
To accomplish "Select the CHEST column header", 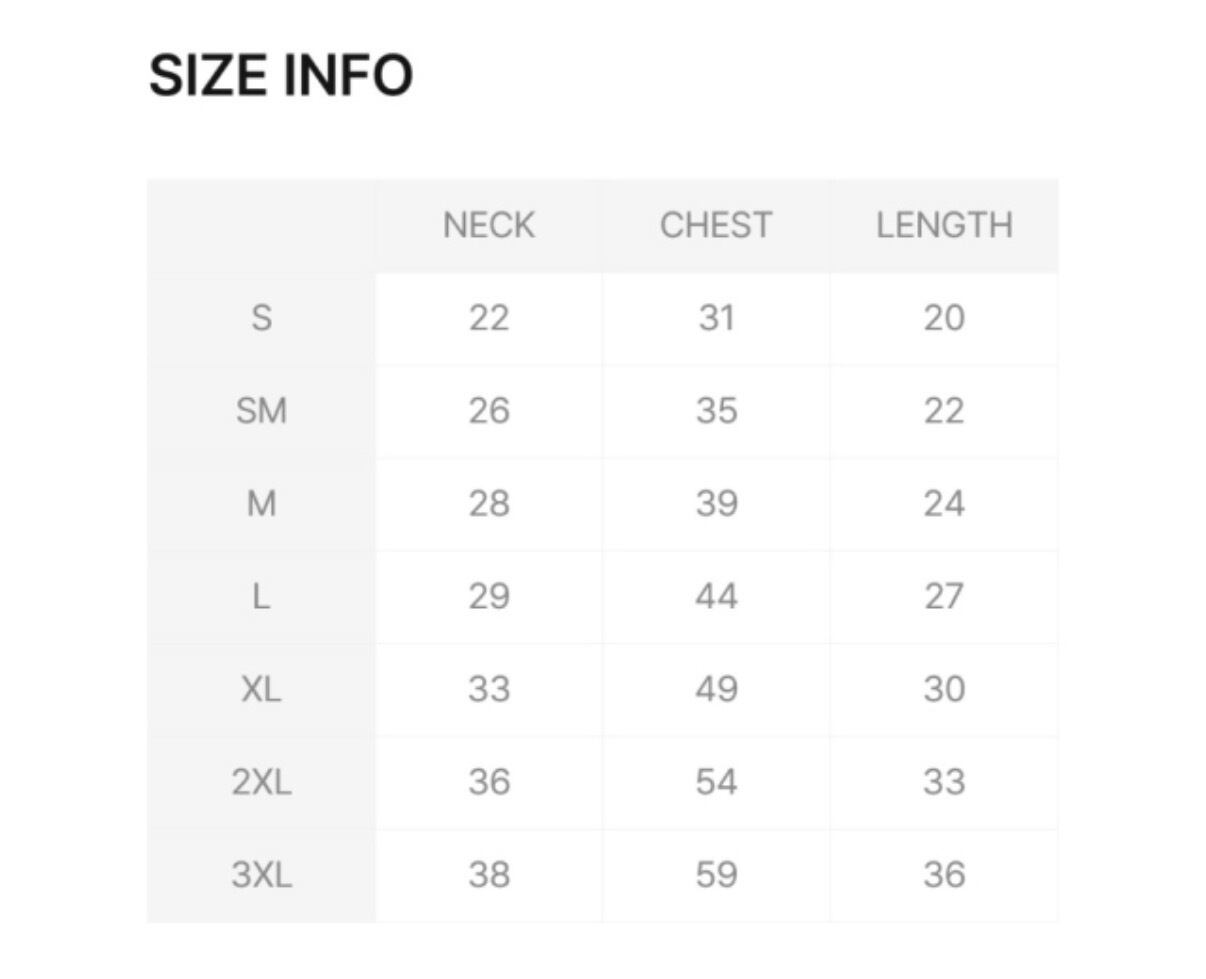I will [x=716, y=225].
